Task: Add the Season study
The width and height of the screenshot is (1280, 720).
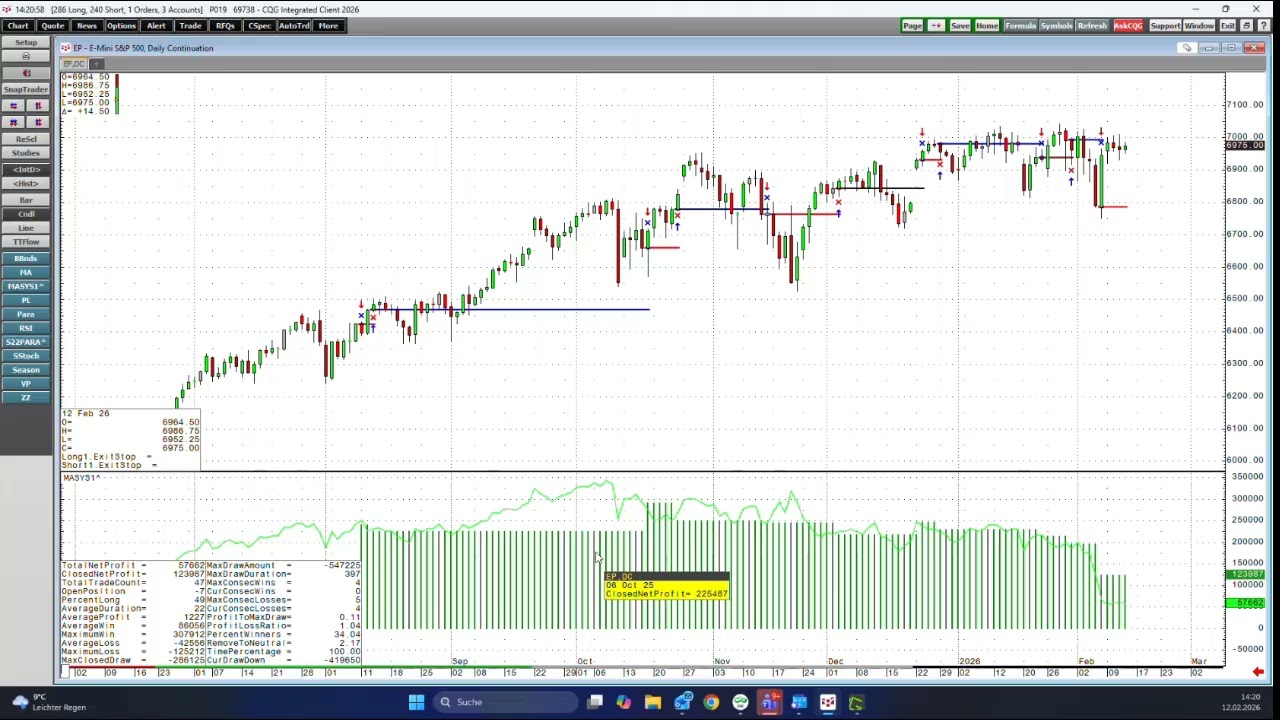Action: pos(26,370)
